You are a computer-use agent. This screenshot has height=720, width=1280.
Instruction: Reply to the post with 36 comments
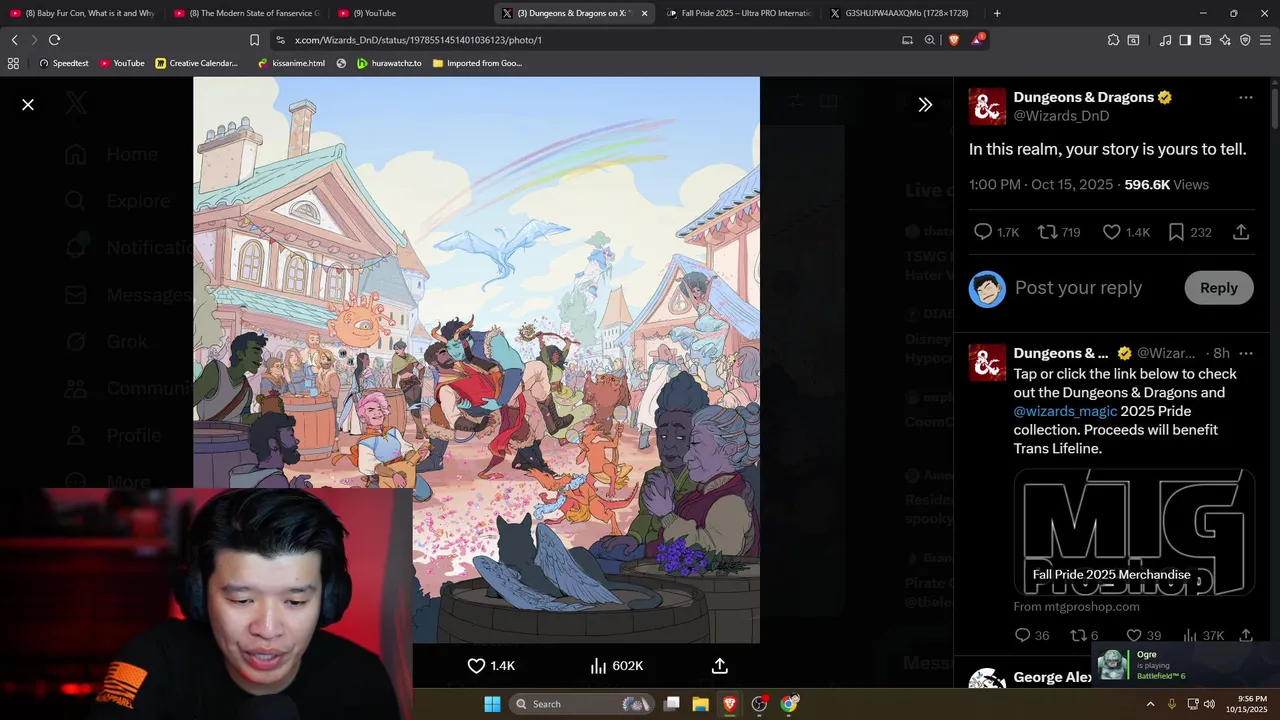pos(1032,635)
